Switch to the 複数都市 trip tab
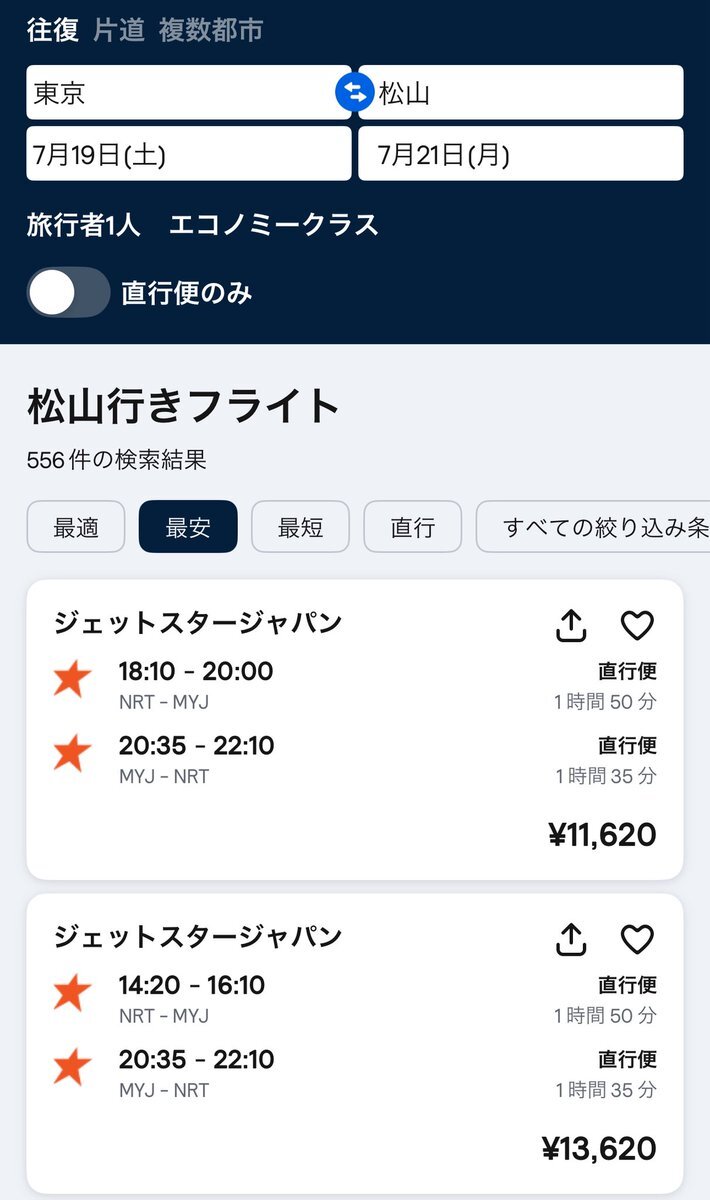This screenshot has width=710, height=1200. pos(211,30)
